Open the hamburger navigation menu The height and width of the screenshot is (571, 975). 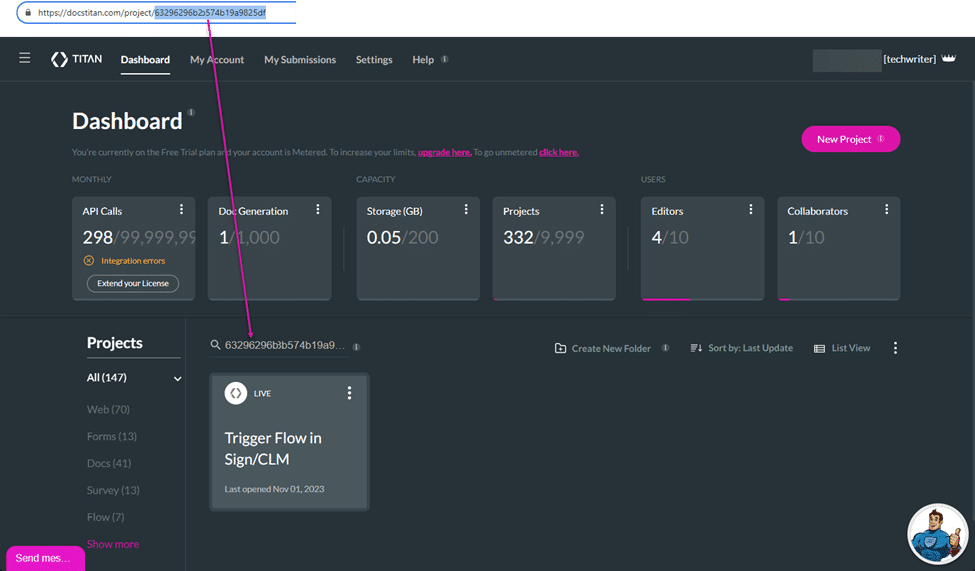pyautogui.click(x=25, y=59)
